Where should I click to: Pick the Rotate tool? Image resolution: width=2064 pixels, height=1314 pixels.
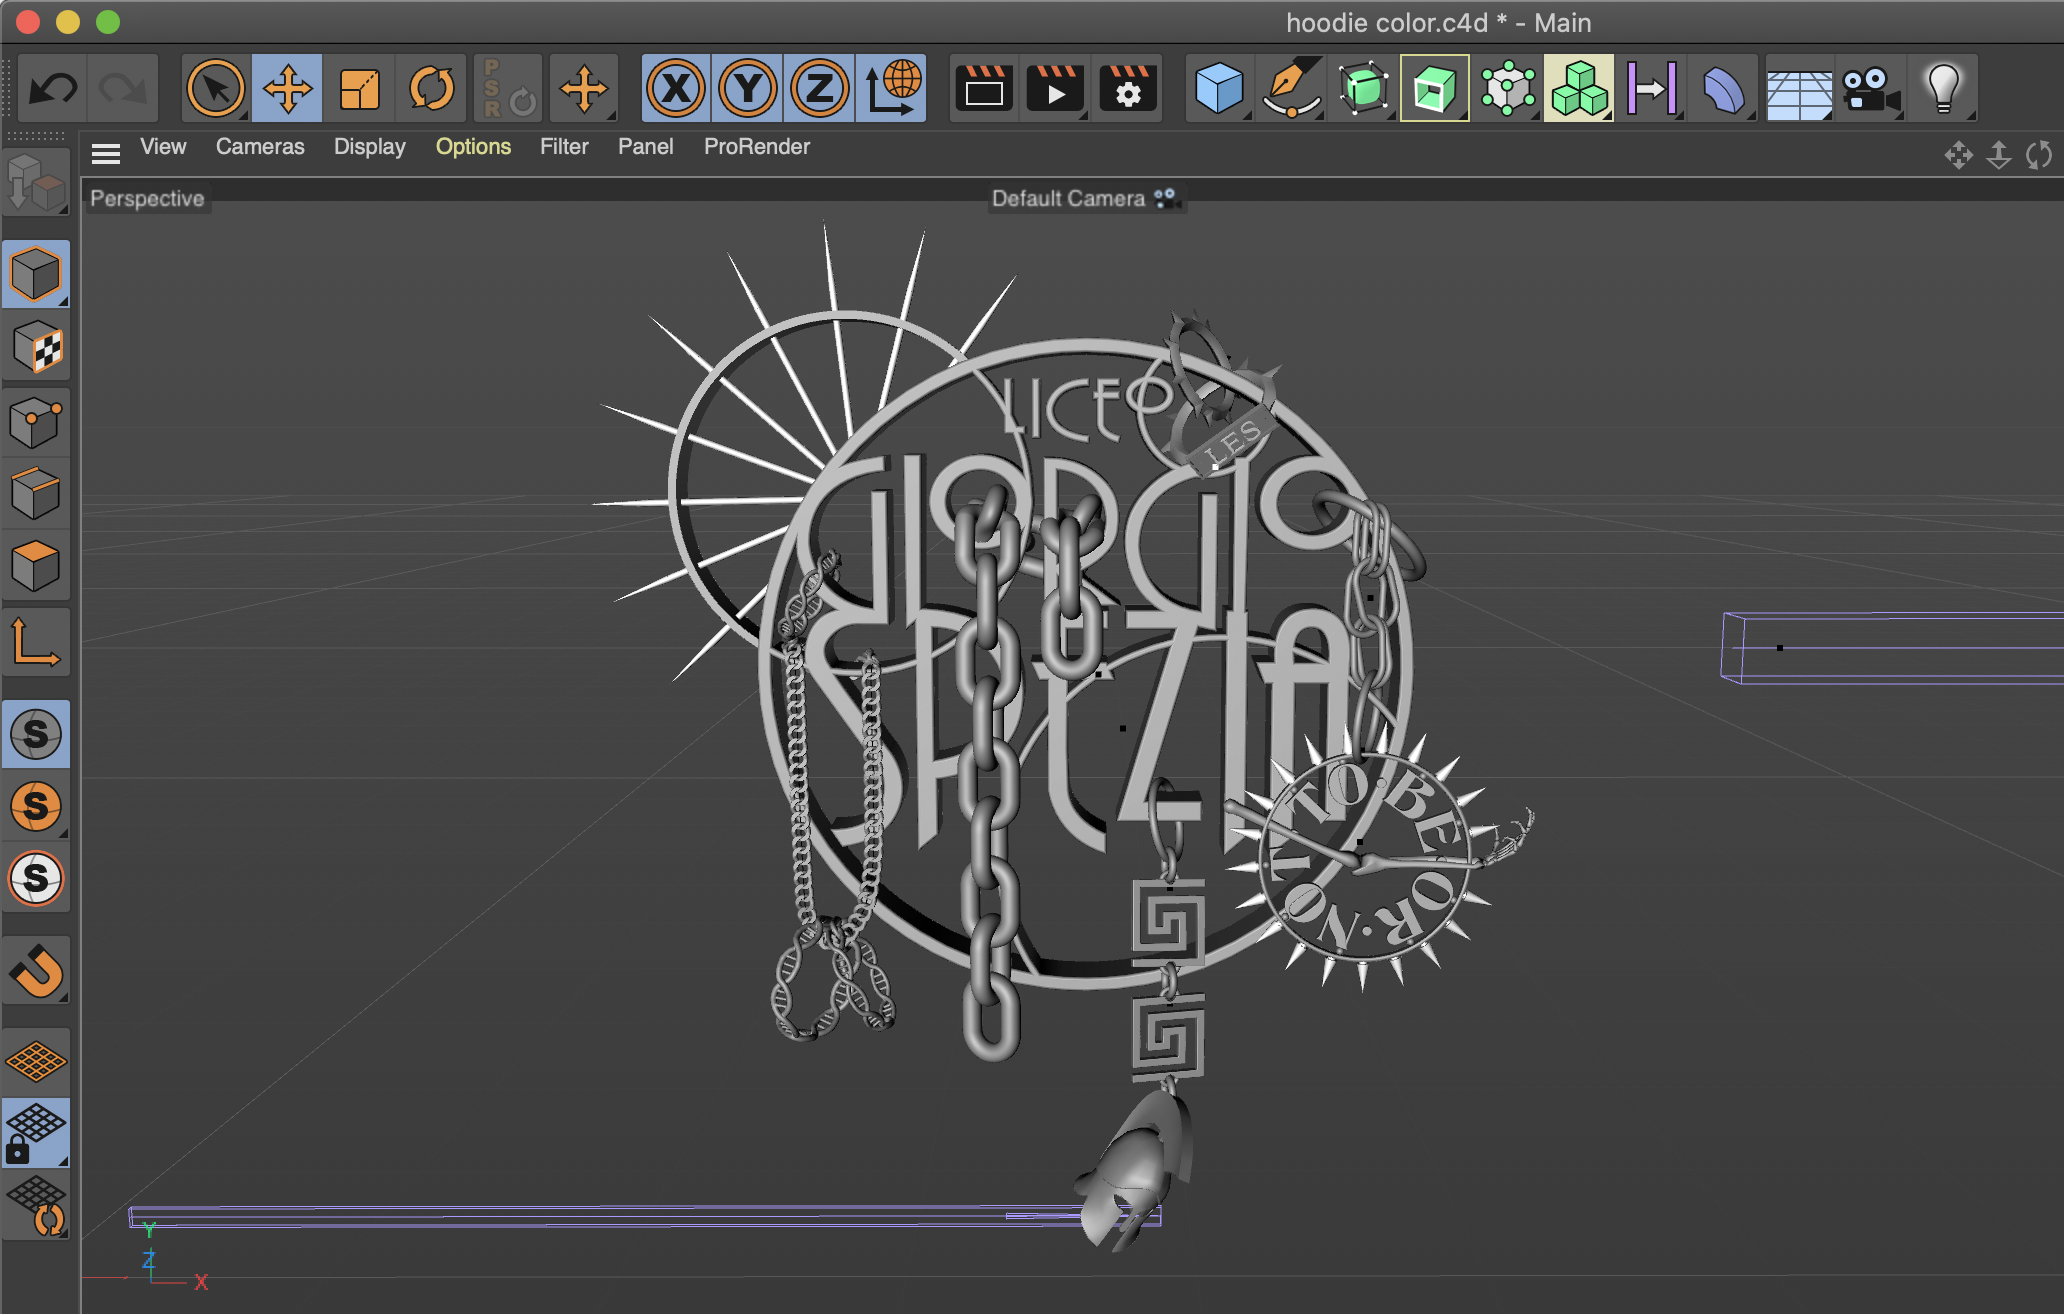[x=431, y=89]
